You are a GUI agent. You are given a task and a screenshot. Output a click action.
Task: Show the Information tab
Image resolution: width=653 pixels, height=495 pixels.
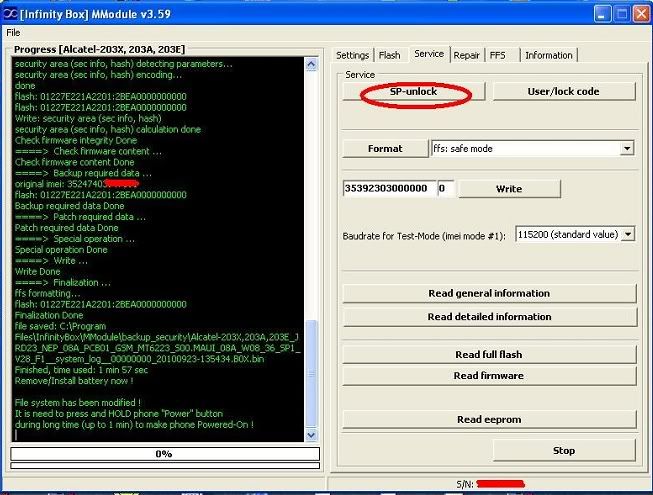point(548,55)
